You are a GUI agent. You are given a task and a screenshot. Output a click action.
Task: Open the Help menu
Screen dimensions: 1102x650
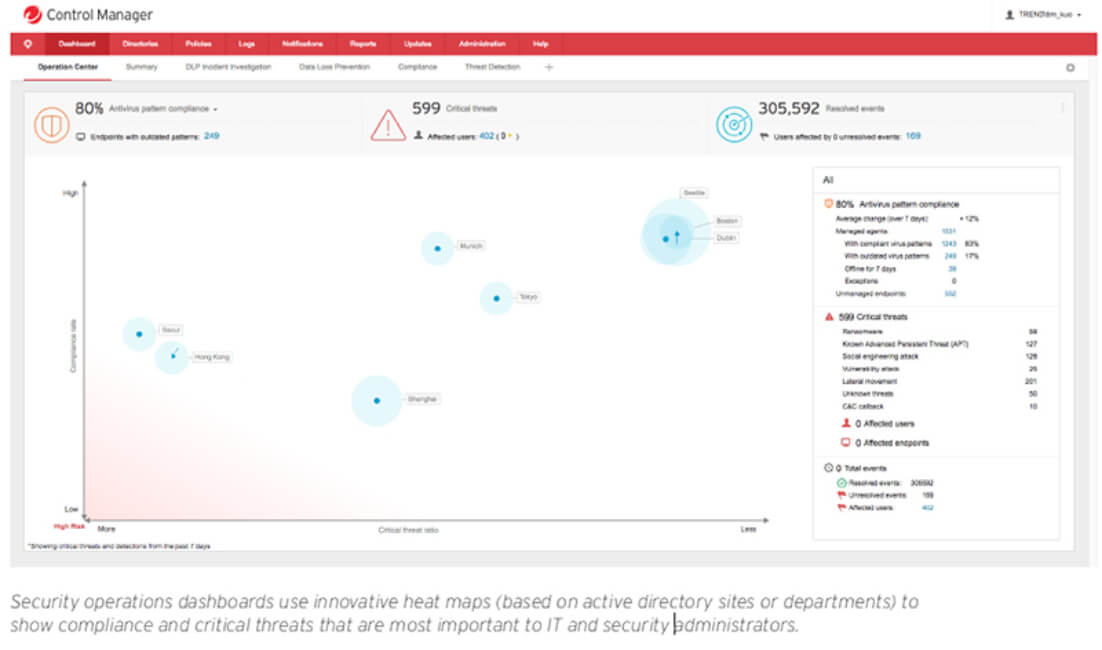[540, 44]
